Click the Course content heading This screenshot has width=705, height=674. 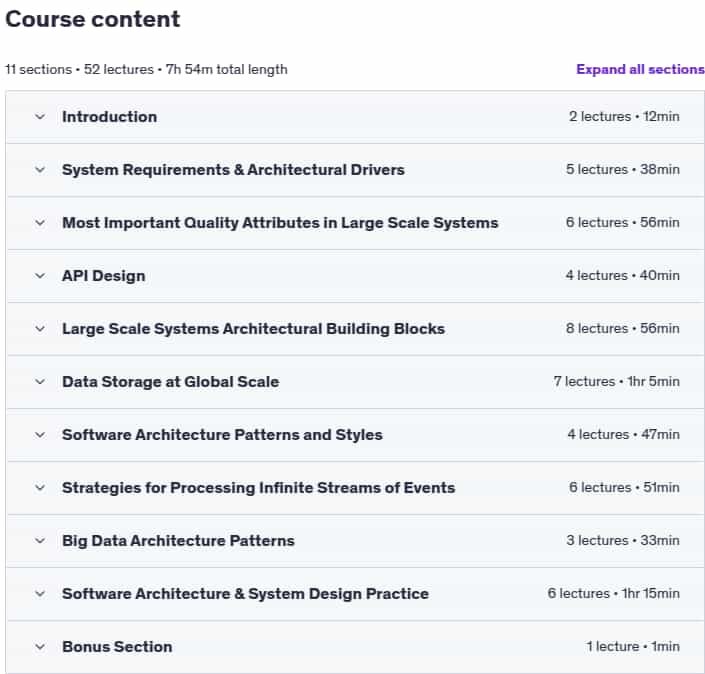click(x=93, y=19)
